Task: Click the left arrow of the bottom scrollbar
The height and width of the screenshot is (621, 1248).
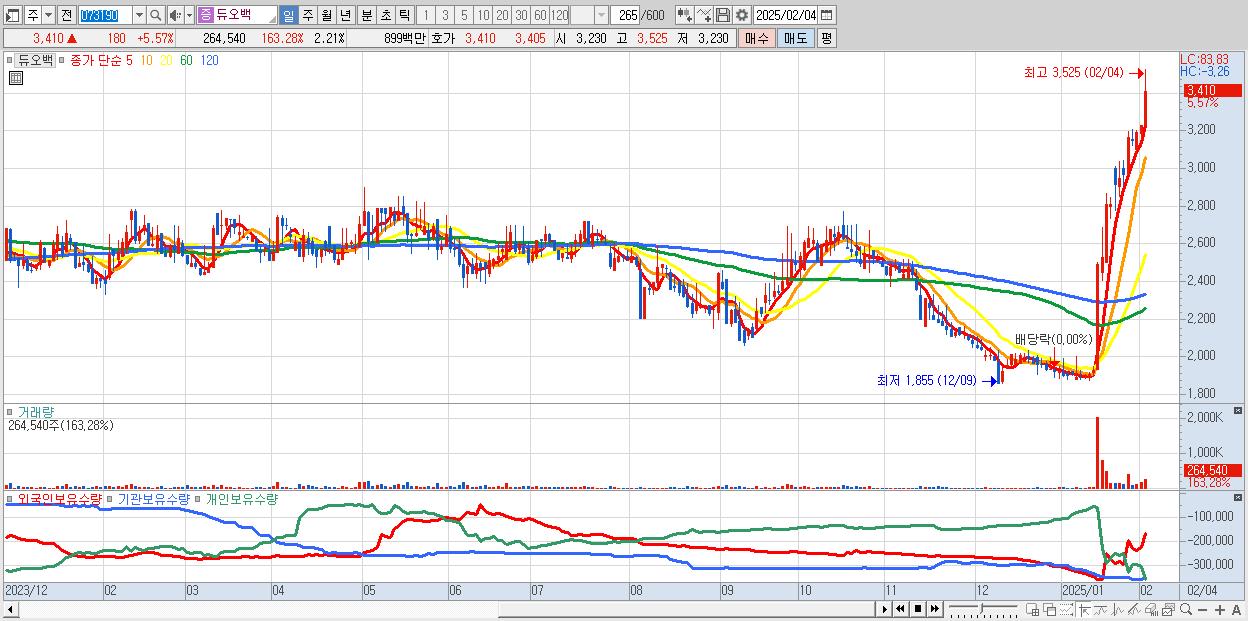Action: coord(10,609)
